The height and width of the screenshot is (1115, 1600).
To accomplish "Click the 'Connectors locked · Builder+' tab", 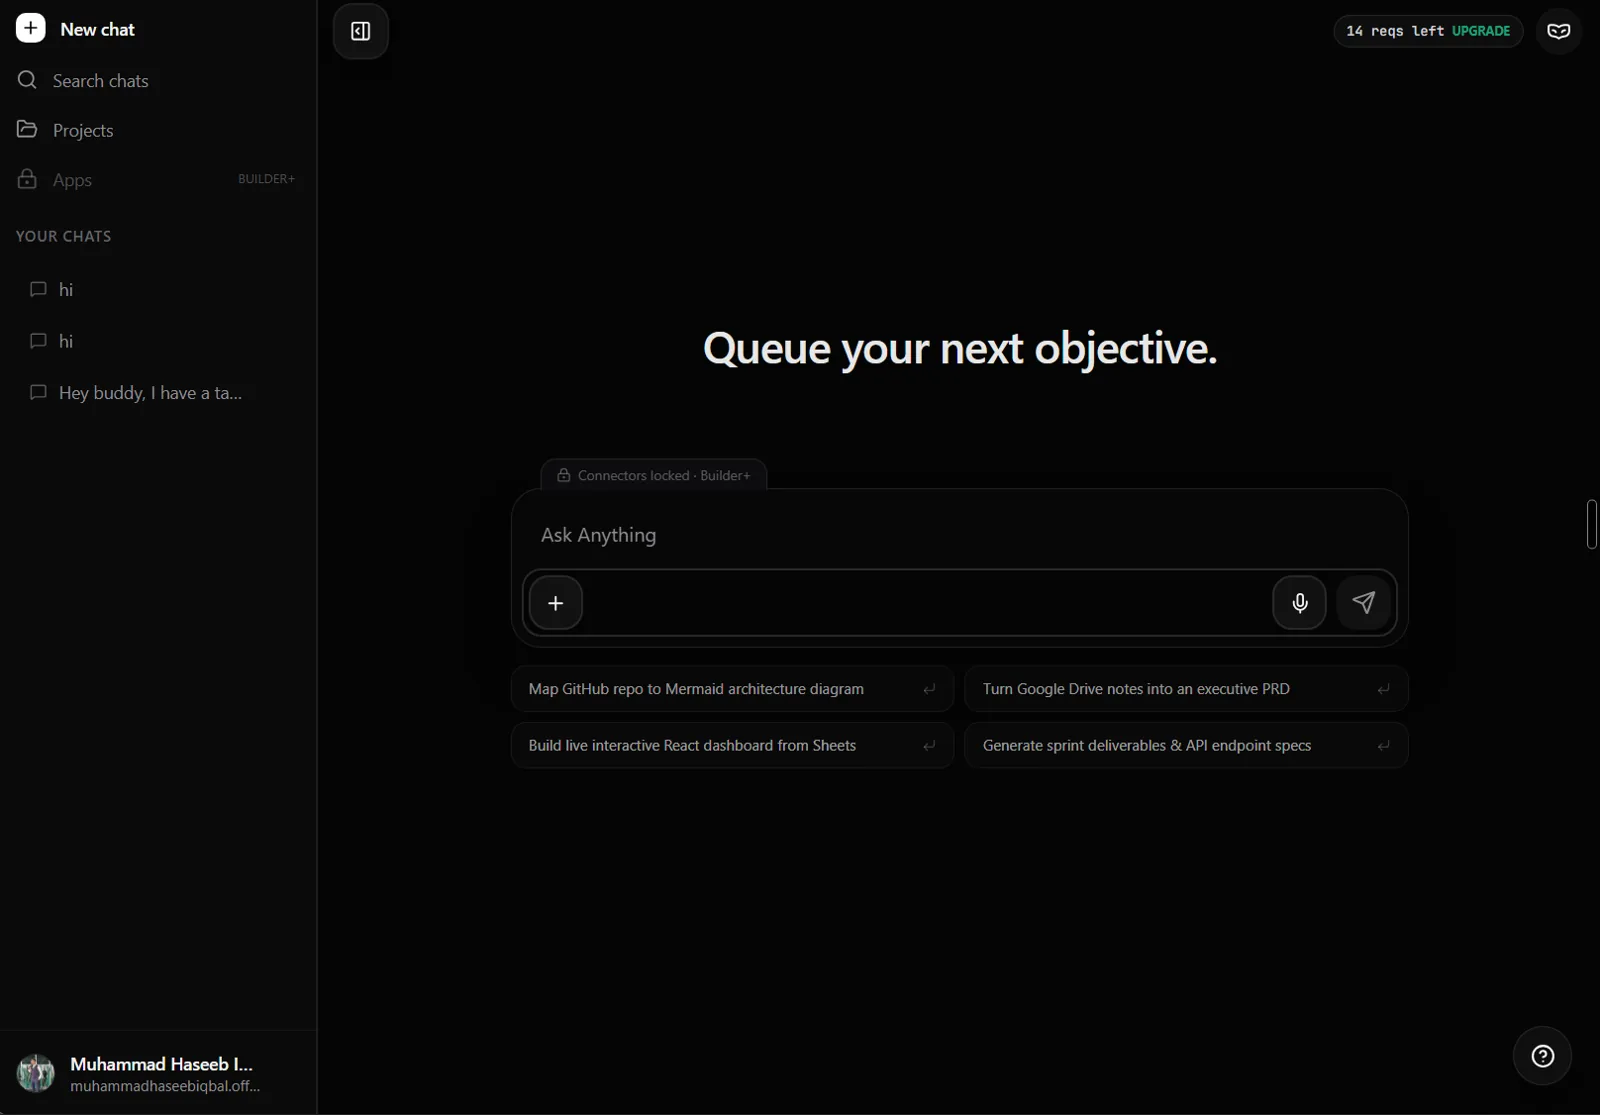I will [654, 475].
